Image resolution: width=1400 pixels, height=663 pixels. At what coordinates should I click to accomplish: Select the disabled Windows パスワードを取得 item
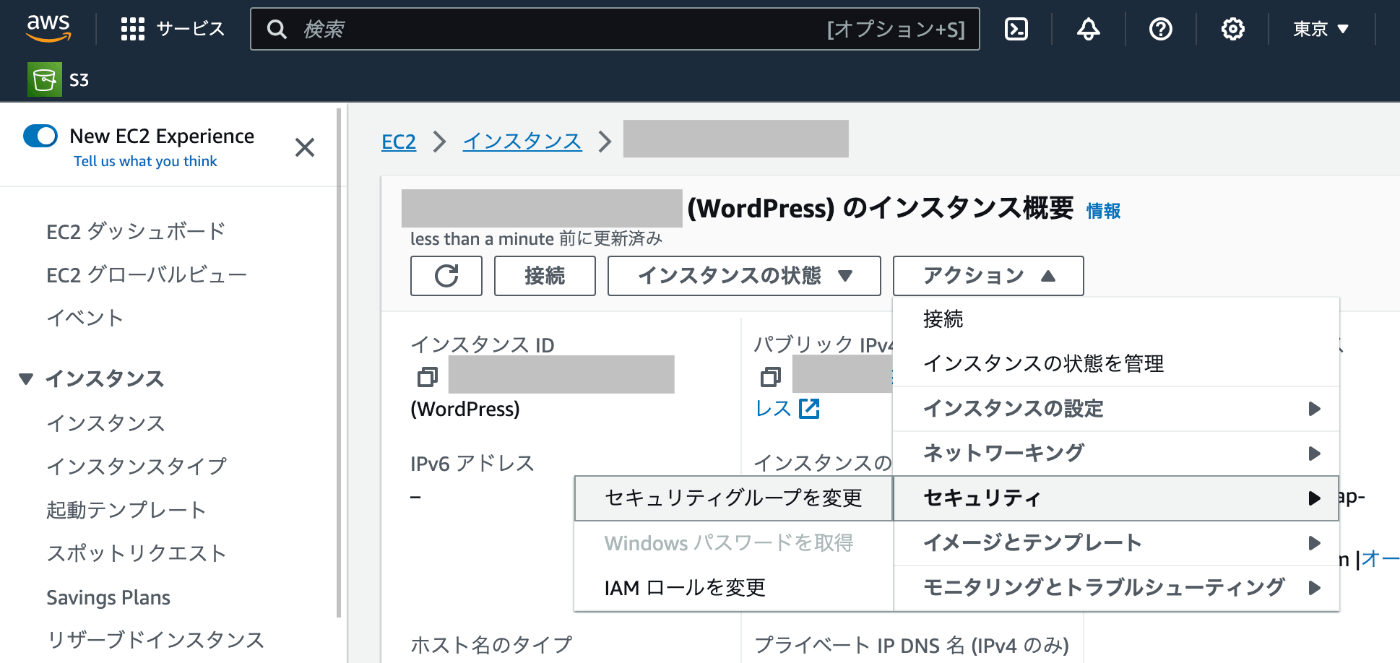coord(734,543)
